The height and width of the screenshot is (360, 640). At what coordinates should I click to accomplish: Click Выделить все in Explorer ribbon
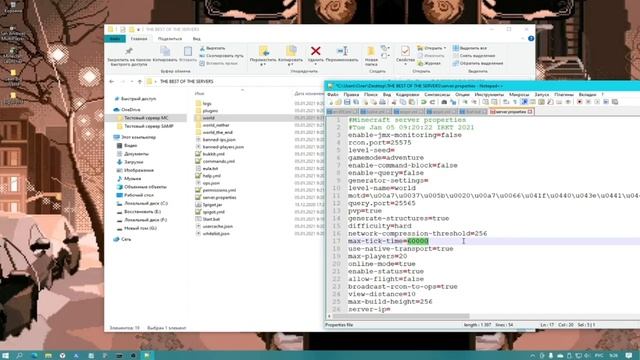coord(470,48)
